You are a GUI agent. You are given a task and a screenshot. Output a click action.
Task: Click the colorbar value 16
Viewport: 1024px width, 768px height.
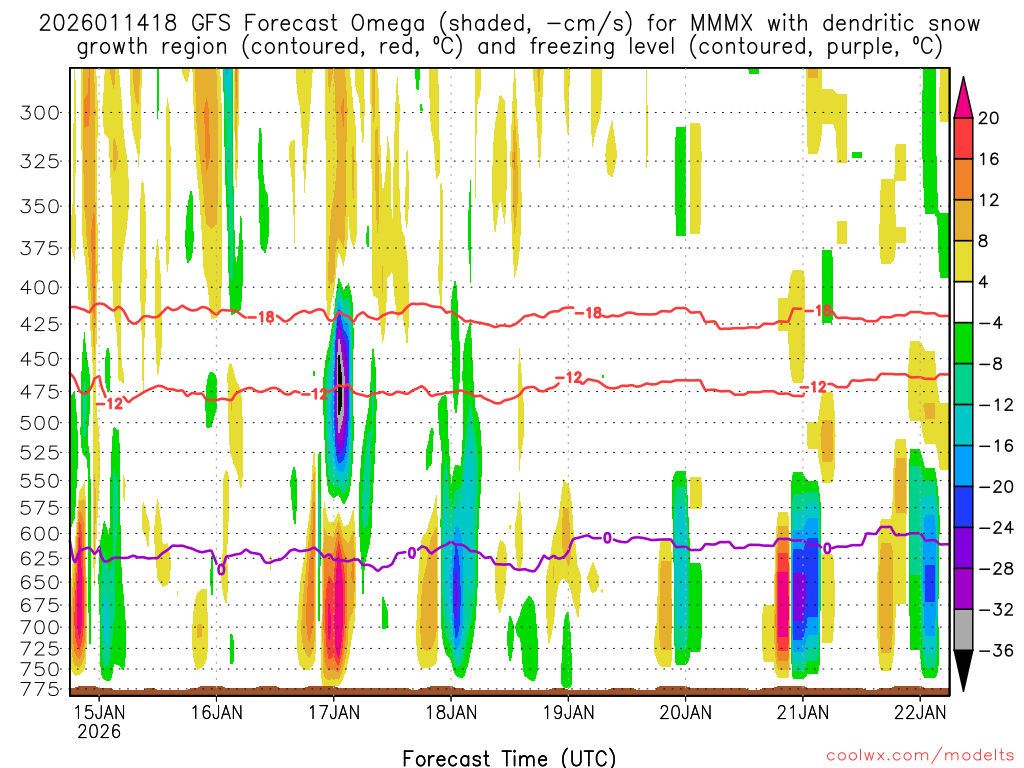click(989, 159)
